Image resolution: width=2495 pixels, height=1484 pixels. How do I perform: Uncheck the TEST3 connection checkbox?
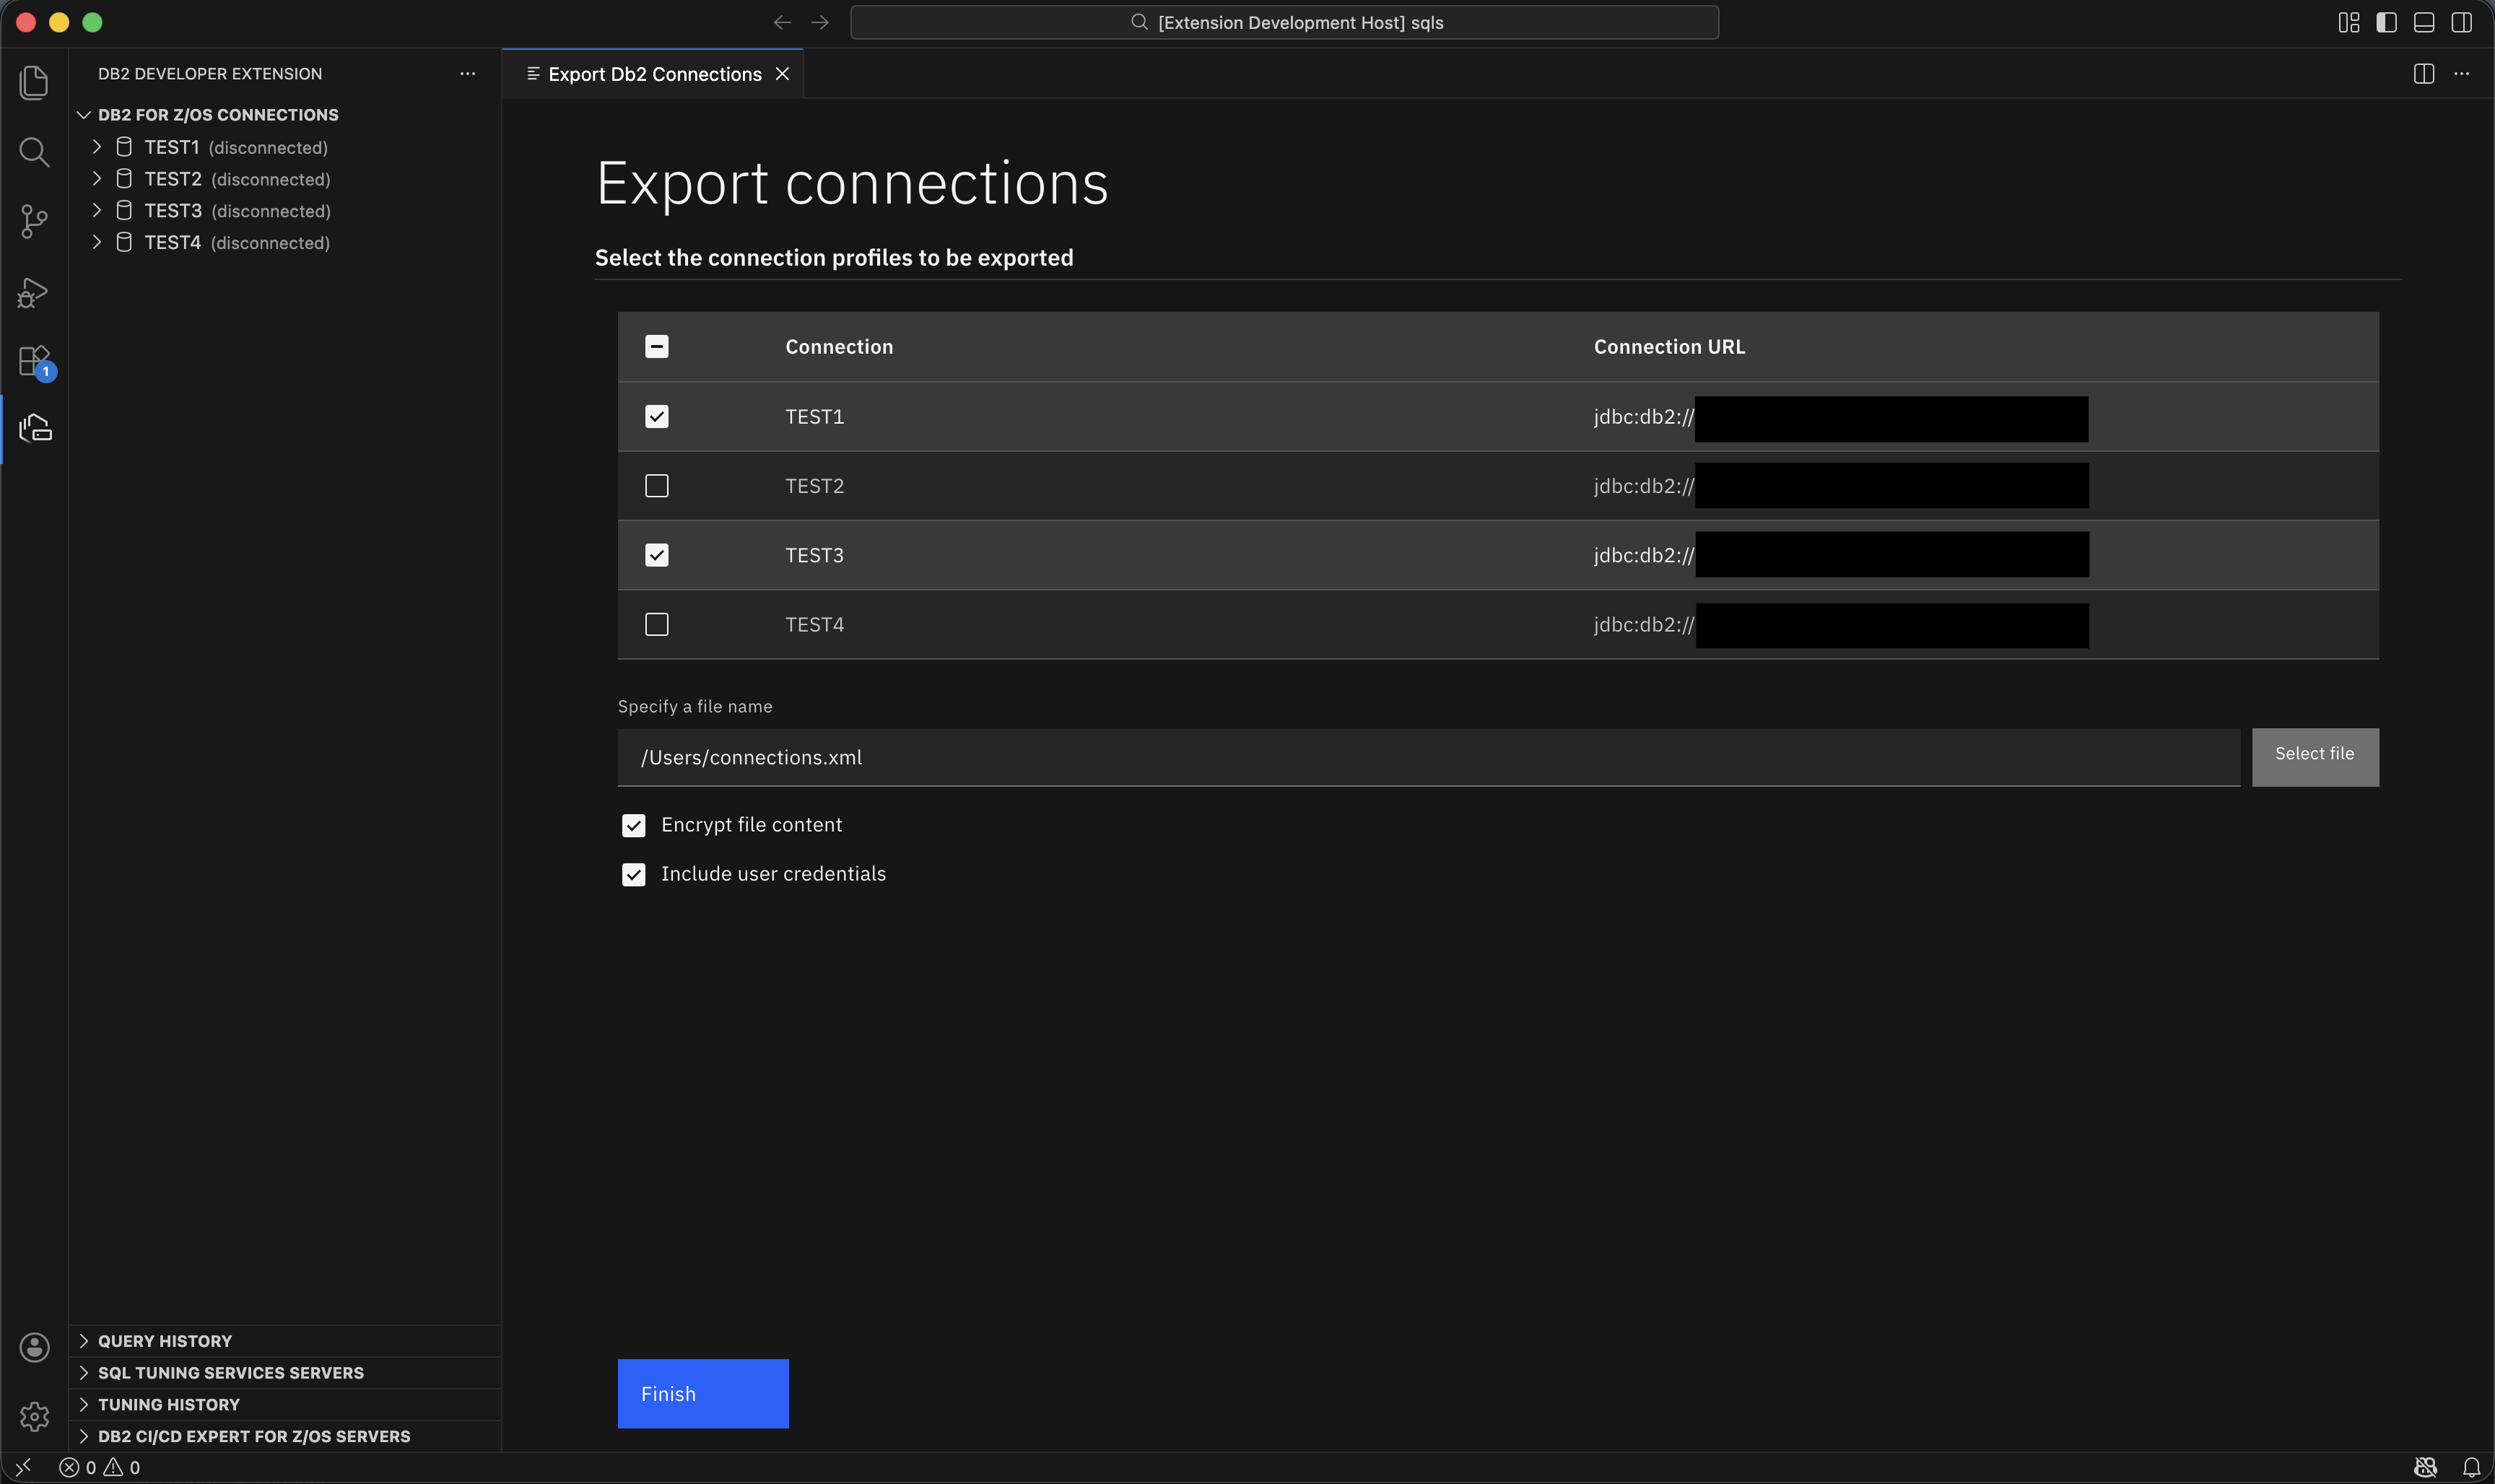pos(657,555)
